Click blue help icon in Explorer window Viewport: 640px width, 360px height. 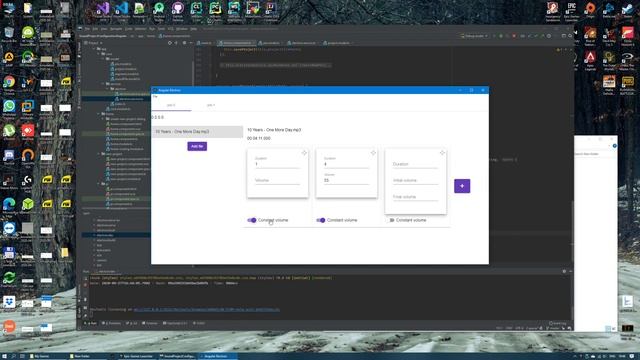tap(614, 146)
